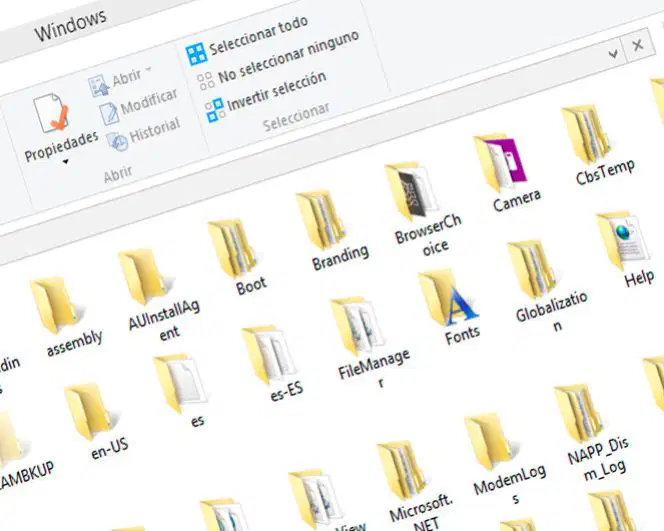664x531 pixels.
Task: Choose the Seleccionar todo label
Action: click(258, 35)
